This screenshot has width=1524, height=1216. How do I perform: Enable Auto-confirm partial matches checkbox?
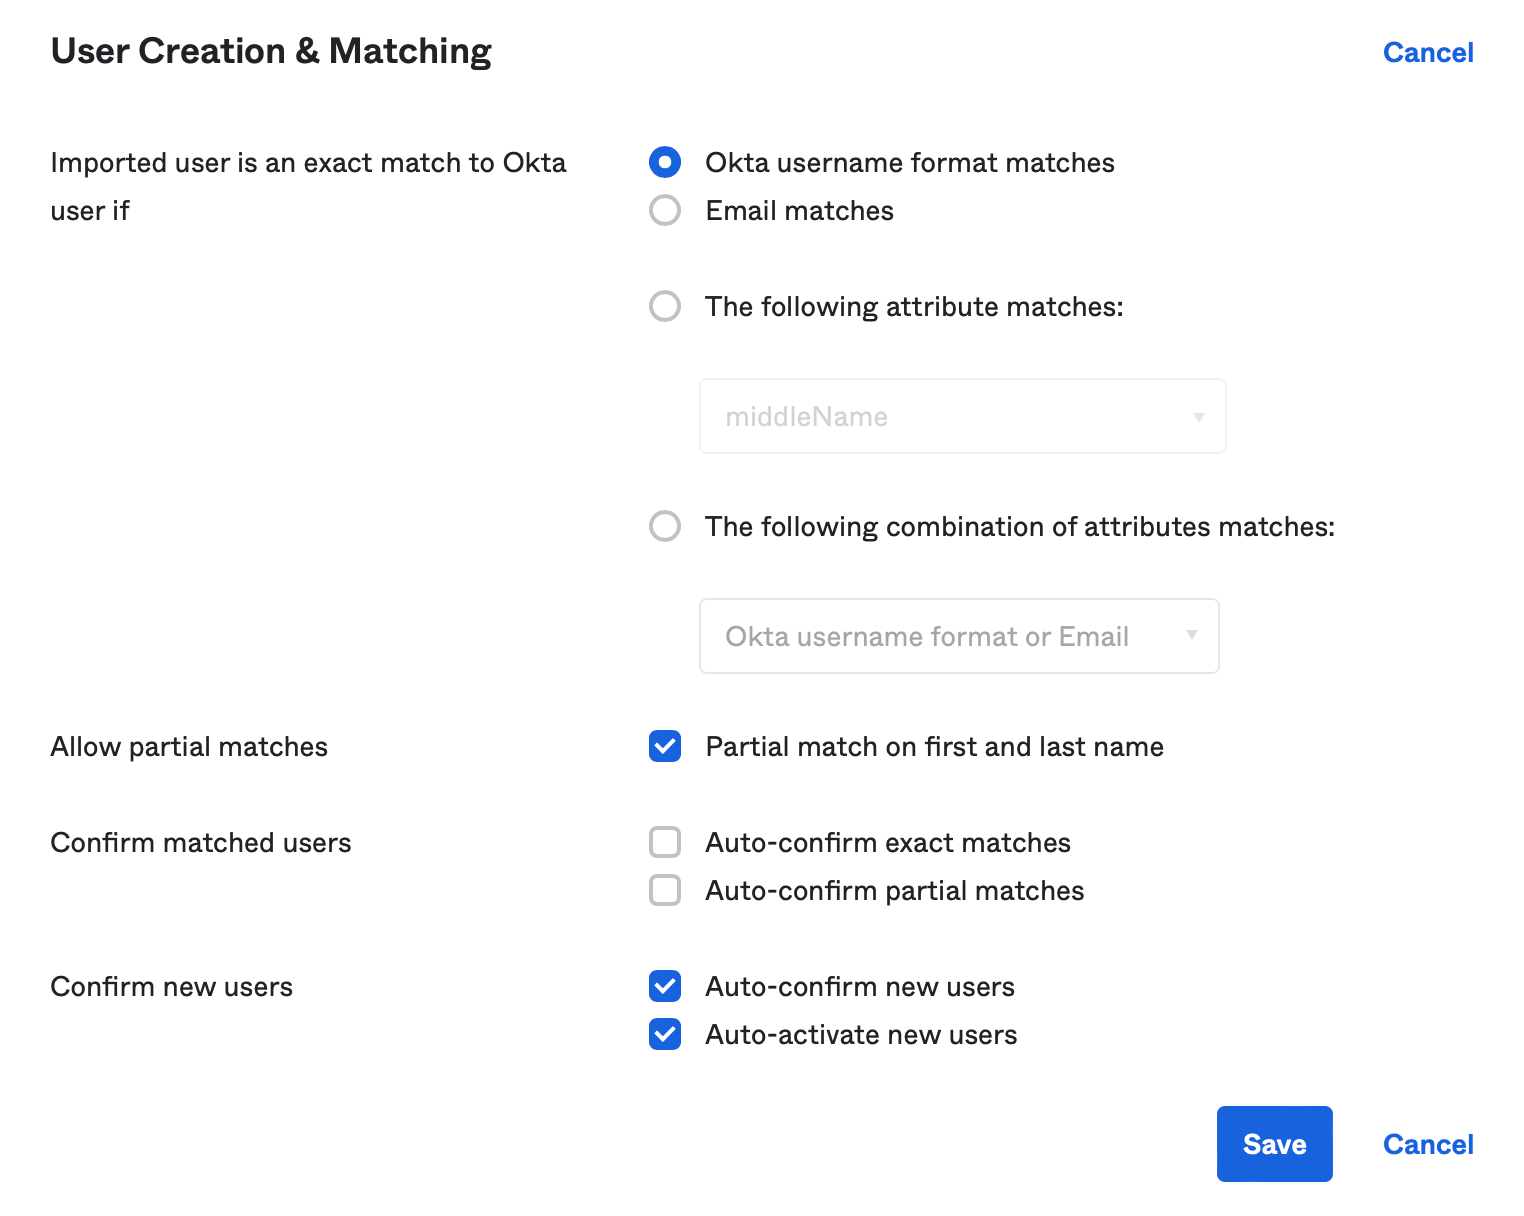pyautogui.click(x=665, y=890)
